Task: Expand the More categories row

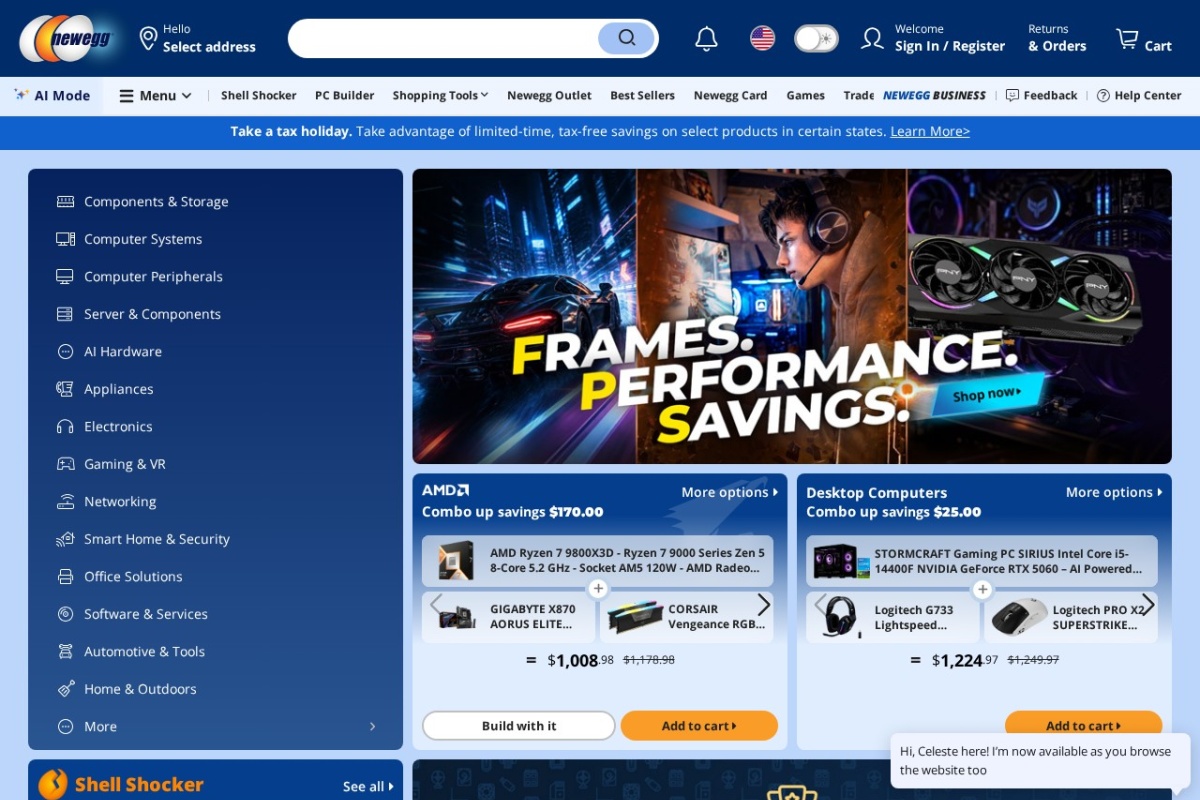Action: point(216,727)
